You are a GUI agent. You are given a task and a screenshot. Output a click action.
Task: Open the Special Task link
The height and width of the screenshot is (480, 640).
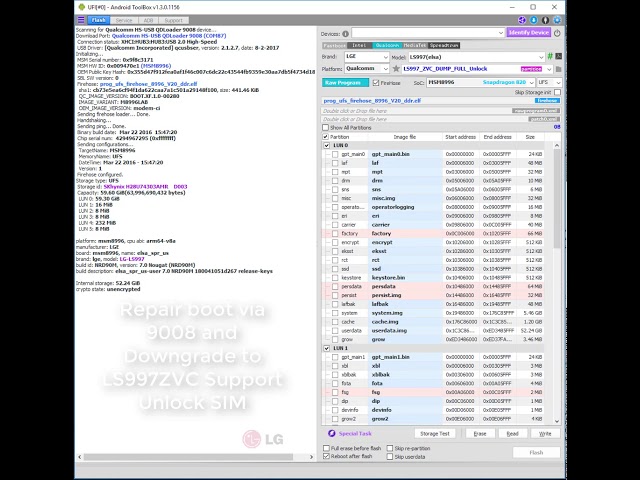[x=355, y=433]
